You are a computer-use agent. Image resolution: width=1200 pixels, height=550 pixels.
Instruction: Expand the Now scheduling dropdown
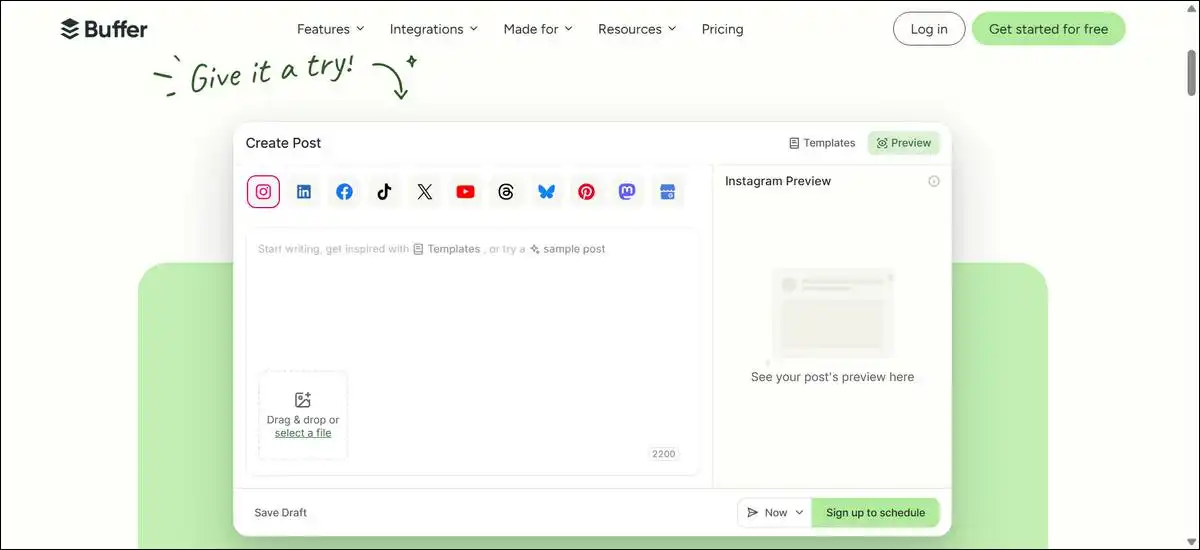775,512
